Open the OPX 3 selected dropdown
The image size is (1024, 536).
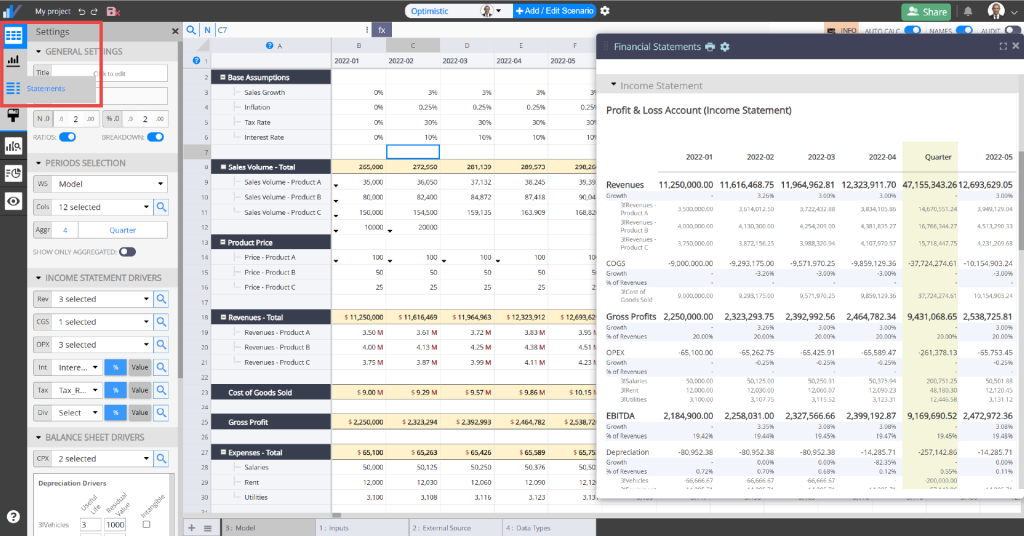click(x=103, y=345)
